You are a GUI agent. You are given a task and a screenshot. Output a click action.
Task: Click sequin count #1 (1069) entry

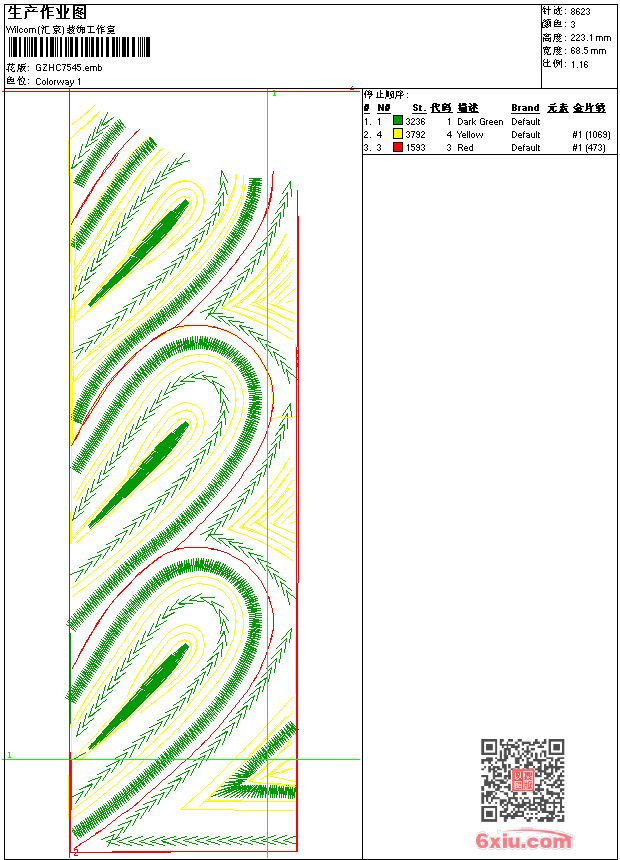click(591, 135)
